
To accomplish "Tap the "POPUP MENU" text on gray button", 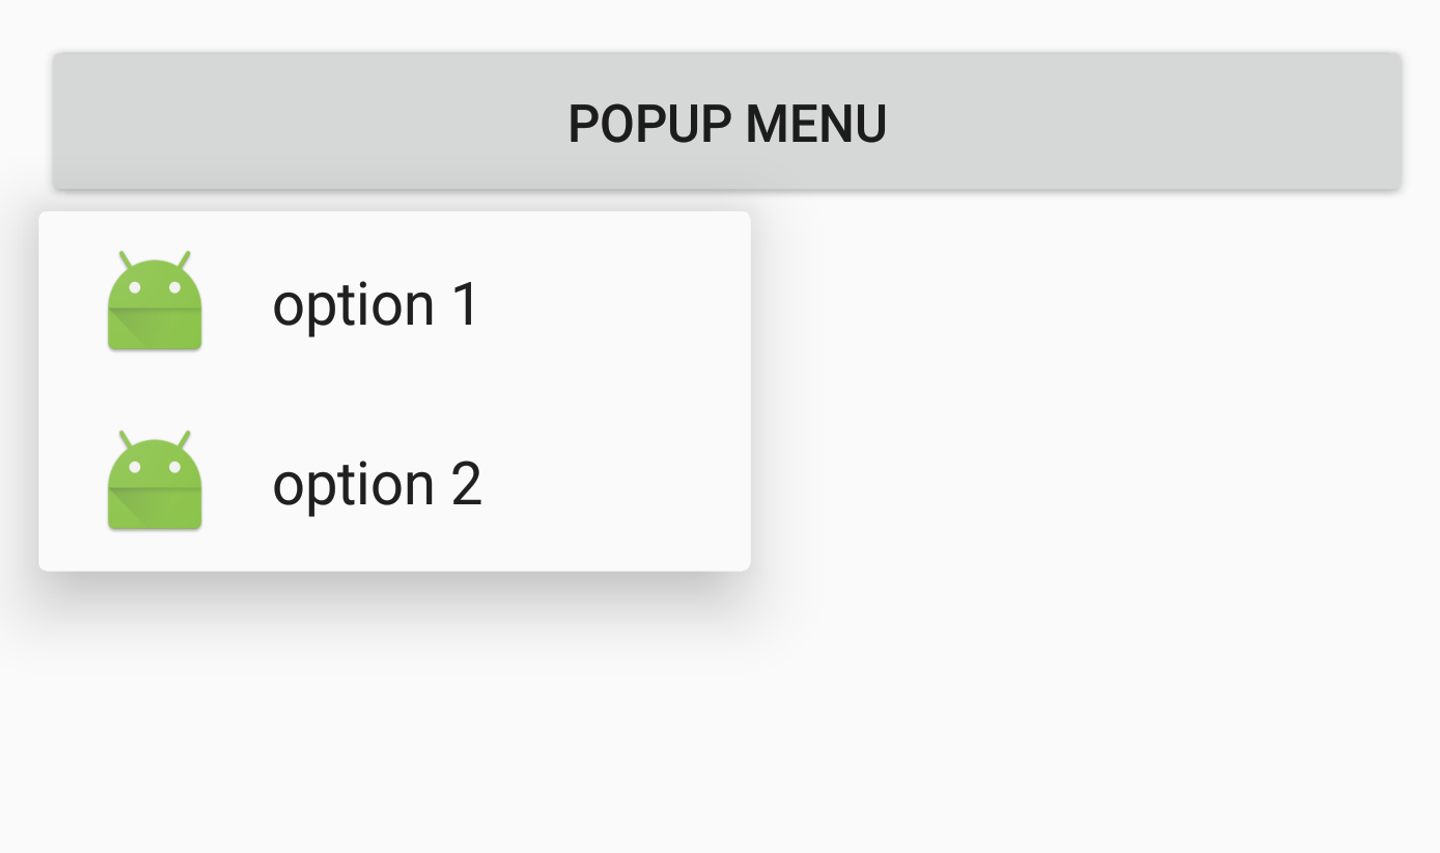I will click(x=727, y=124).
